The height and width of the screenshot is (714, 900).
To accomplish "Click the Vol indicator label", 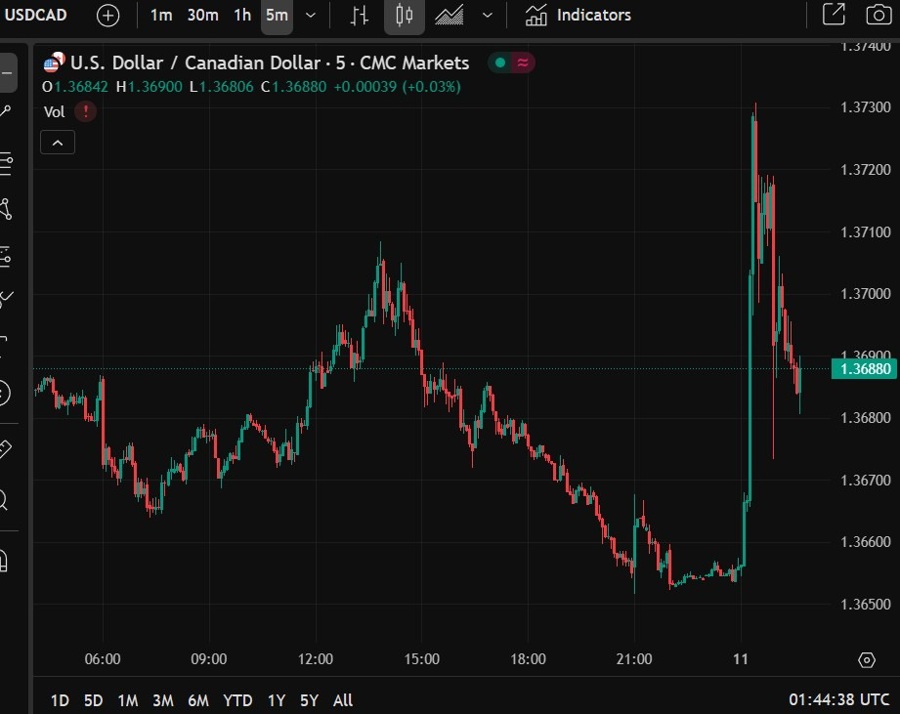I will [x=55, y=112].
